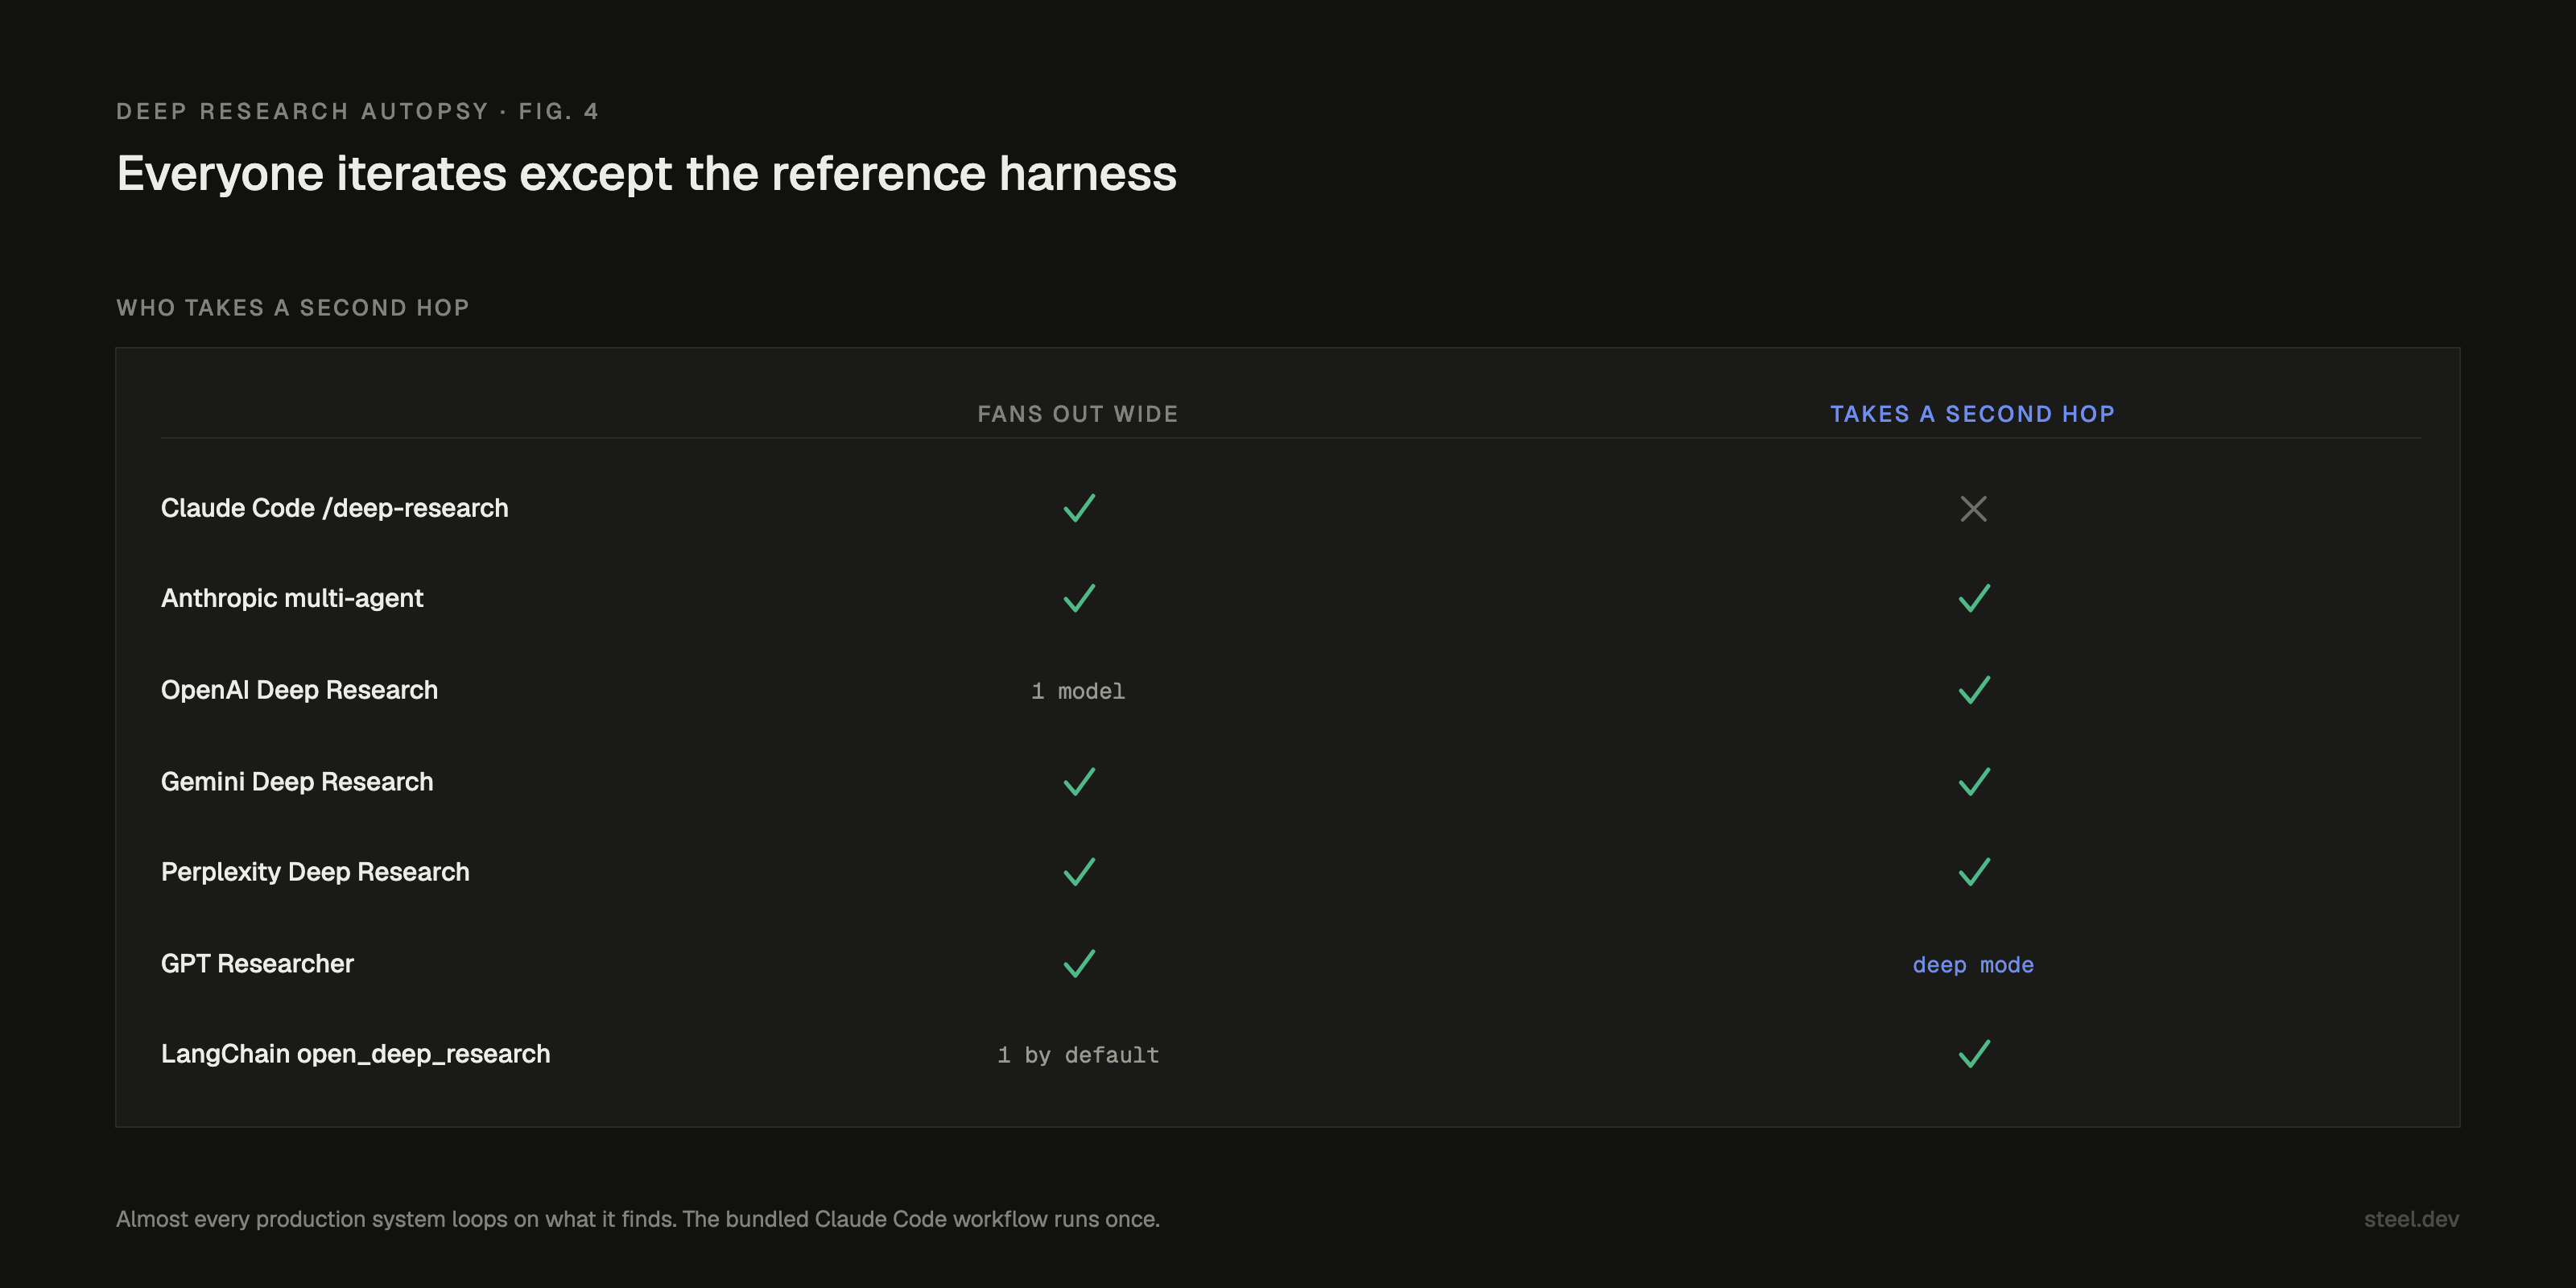Click the checkmark in the OpenAI Deep Research row
Viewport: 2576px width, 1288px height.
pyautogui.click(x=1974, y=690)
